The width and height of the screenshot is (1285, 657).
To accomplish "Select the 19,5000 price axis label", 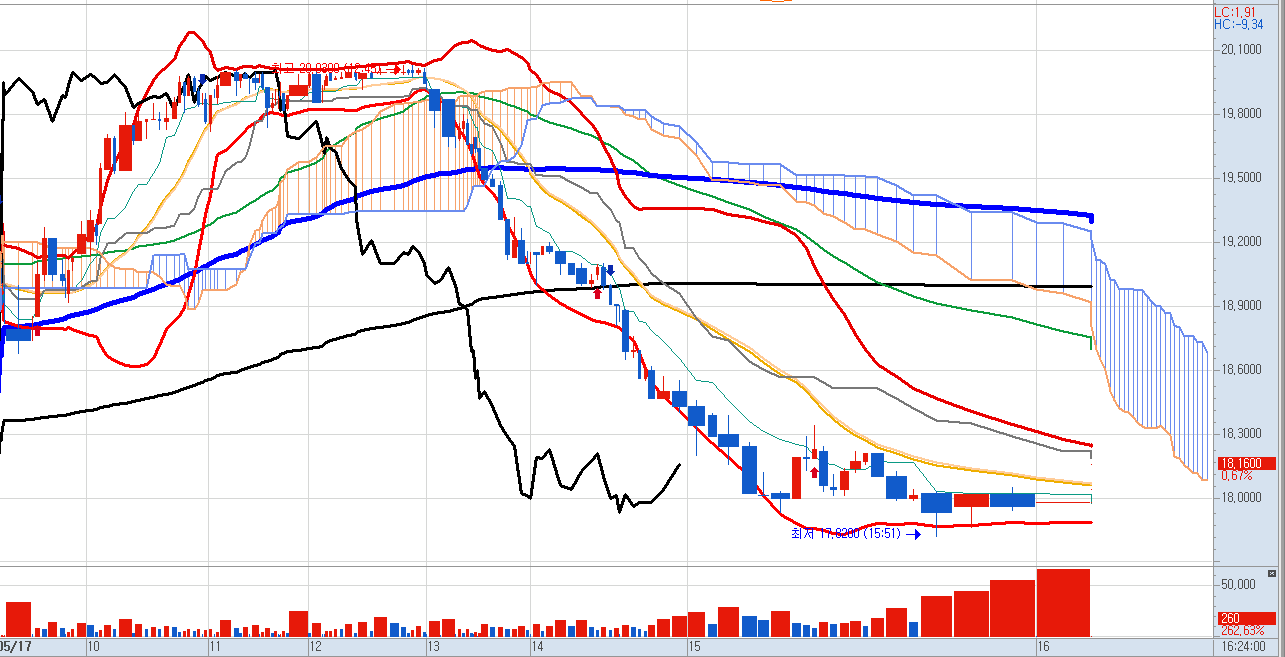I will pos(1239,178).
